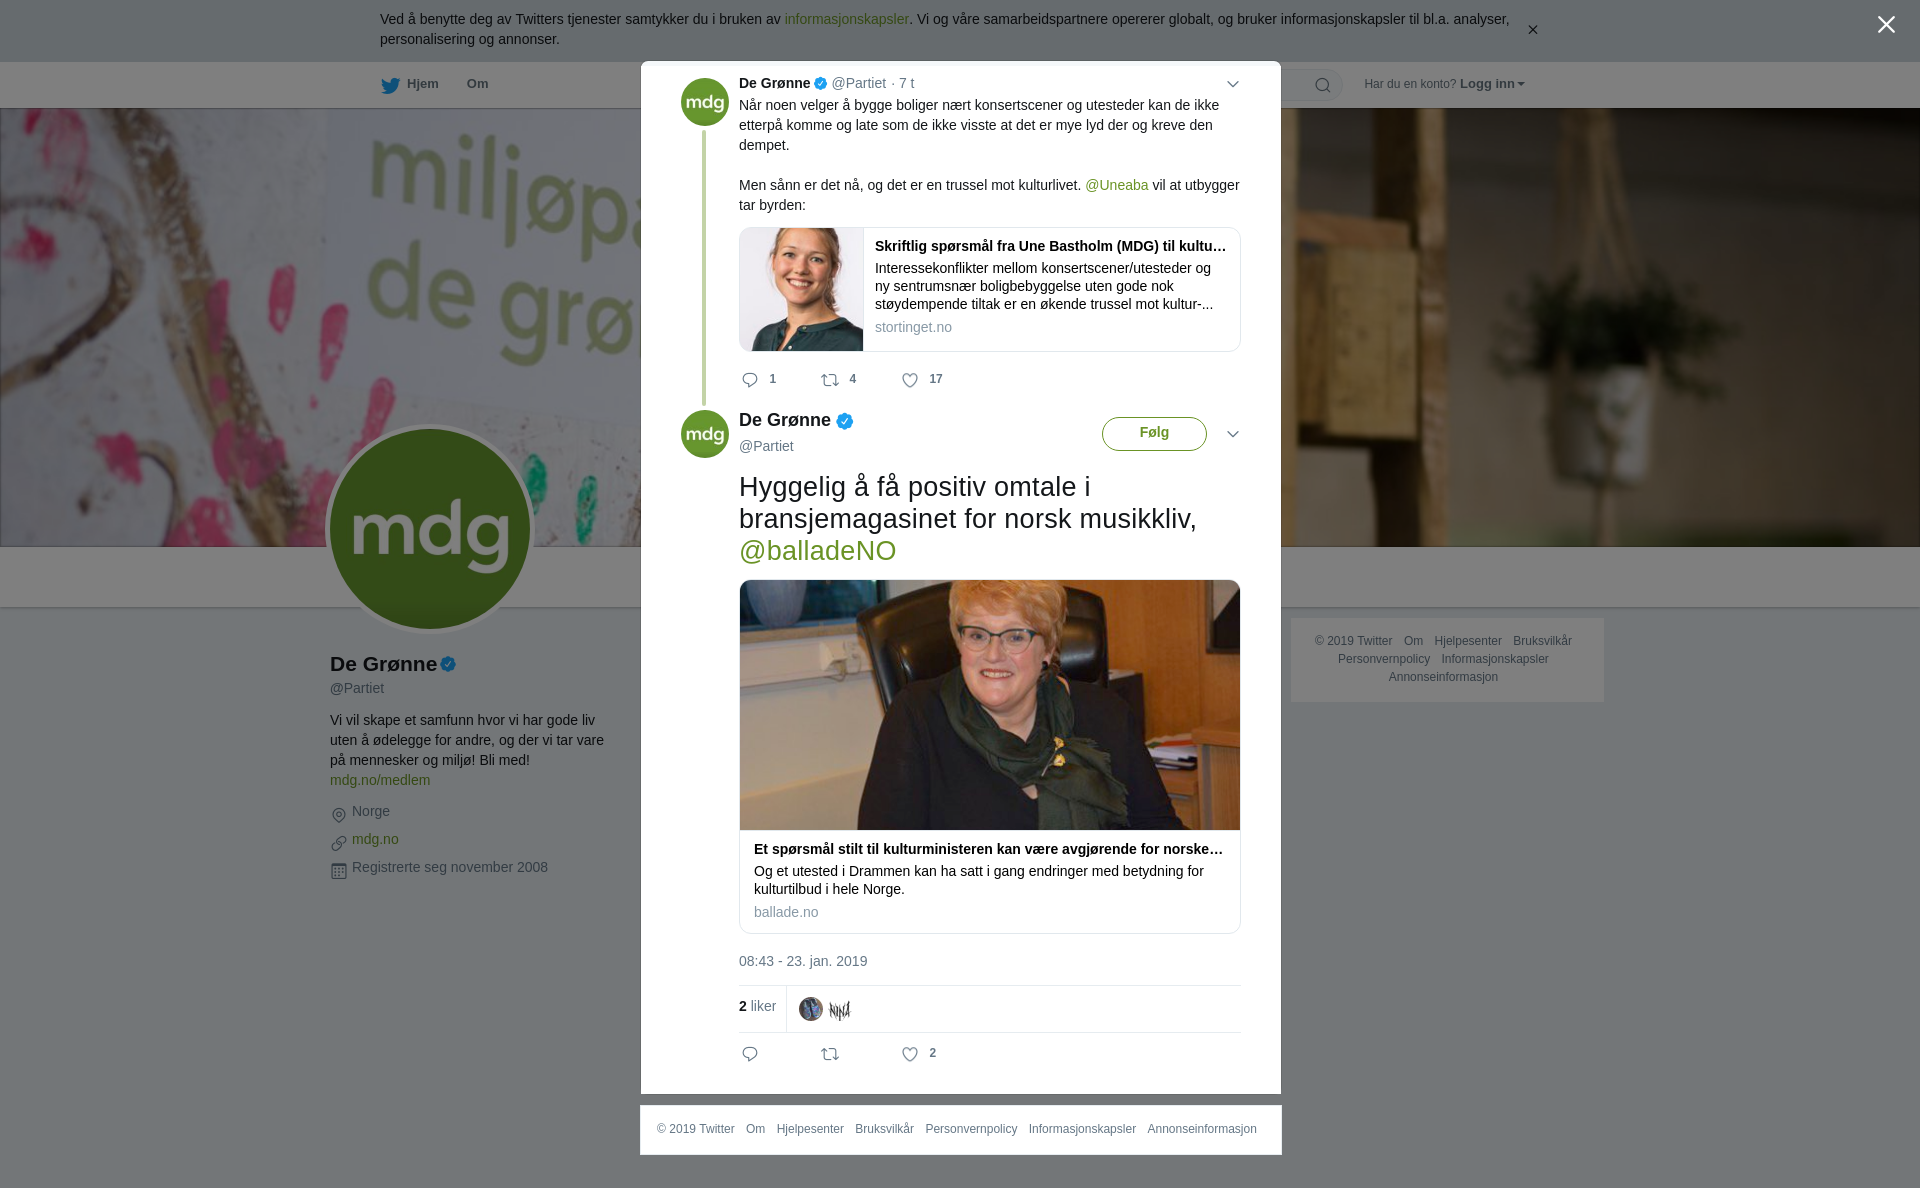The width and height of the screenshot is (1920, 1188).
Task: Retweet the parent tweet with 4 retweets
Action: pyautogui.click(x=830, y=380)
